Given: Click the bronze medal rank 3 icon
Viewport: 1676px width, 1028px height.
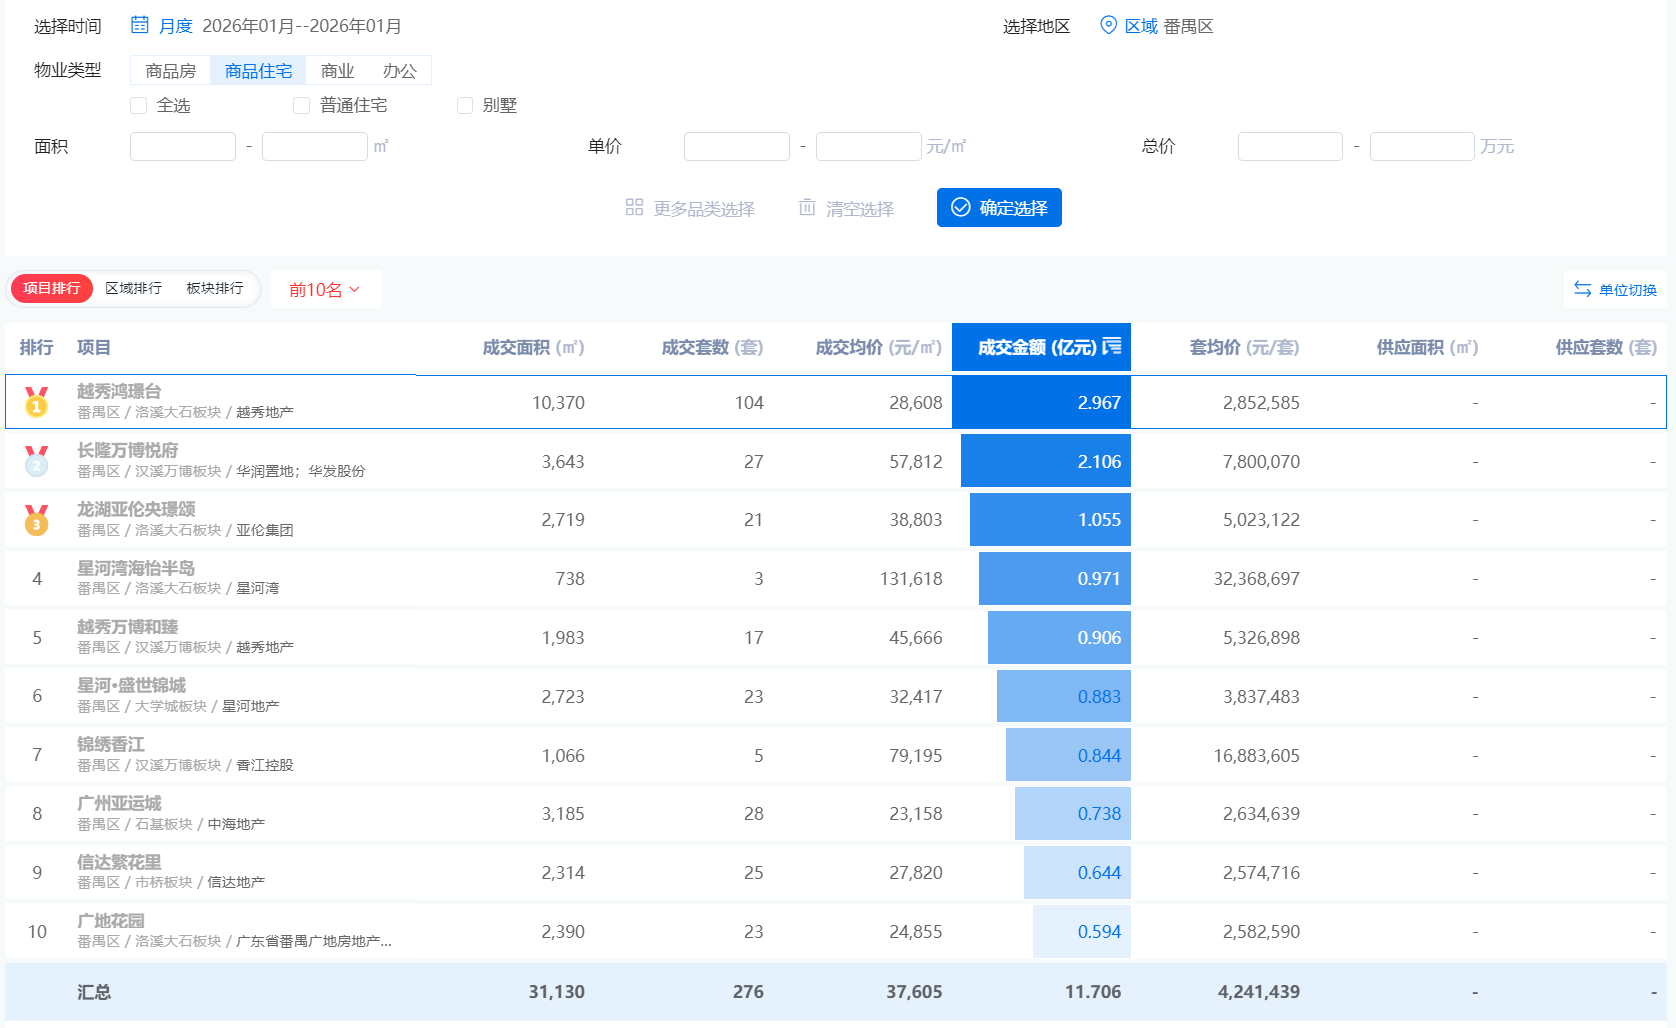Looking at the screenshot, I should coord(37,520).
